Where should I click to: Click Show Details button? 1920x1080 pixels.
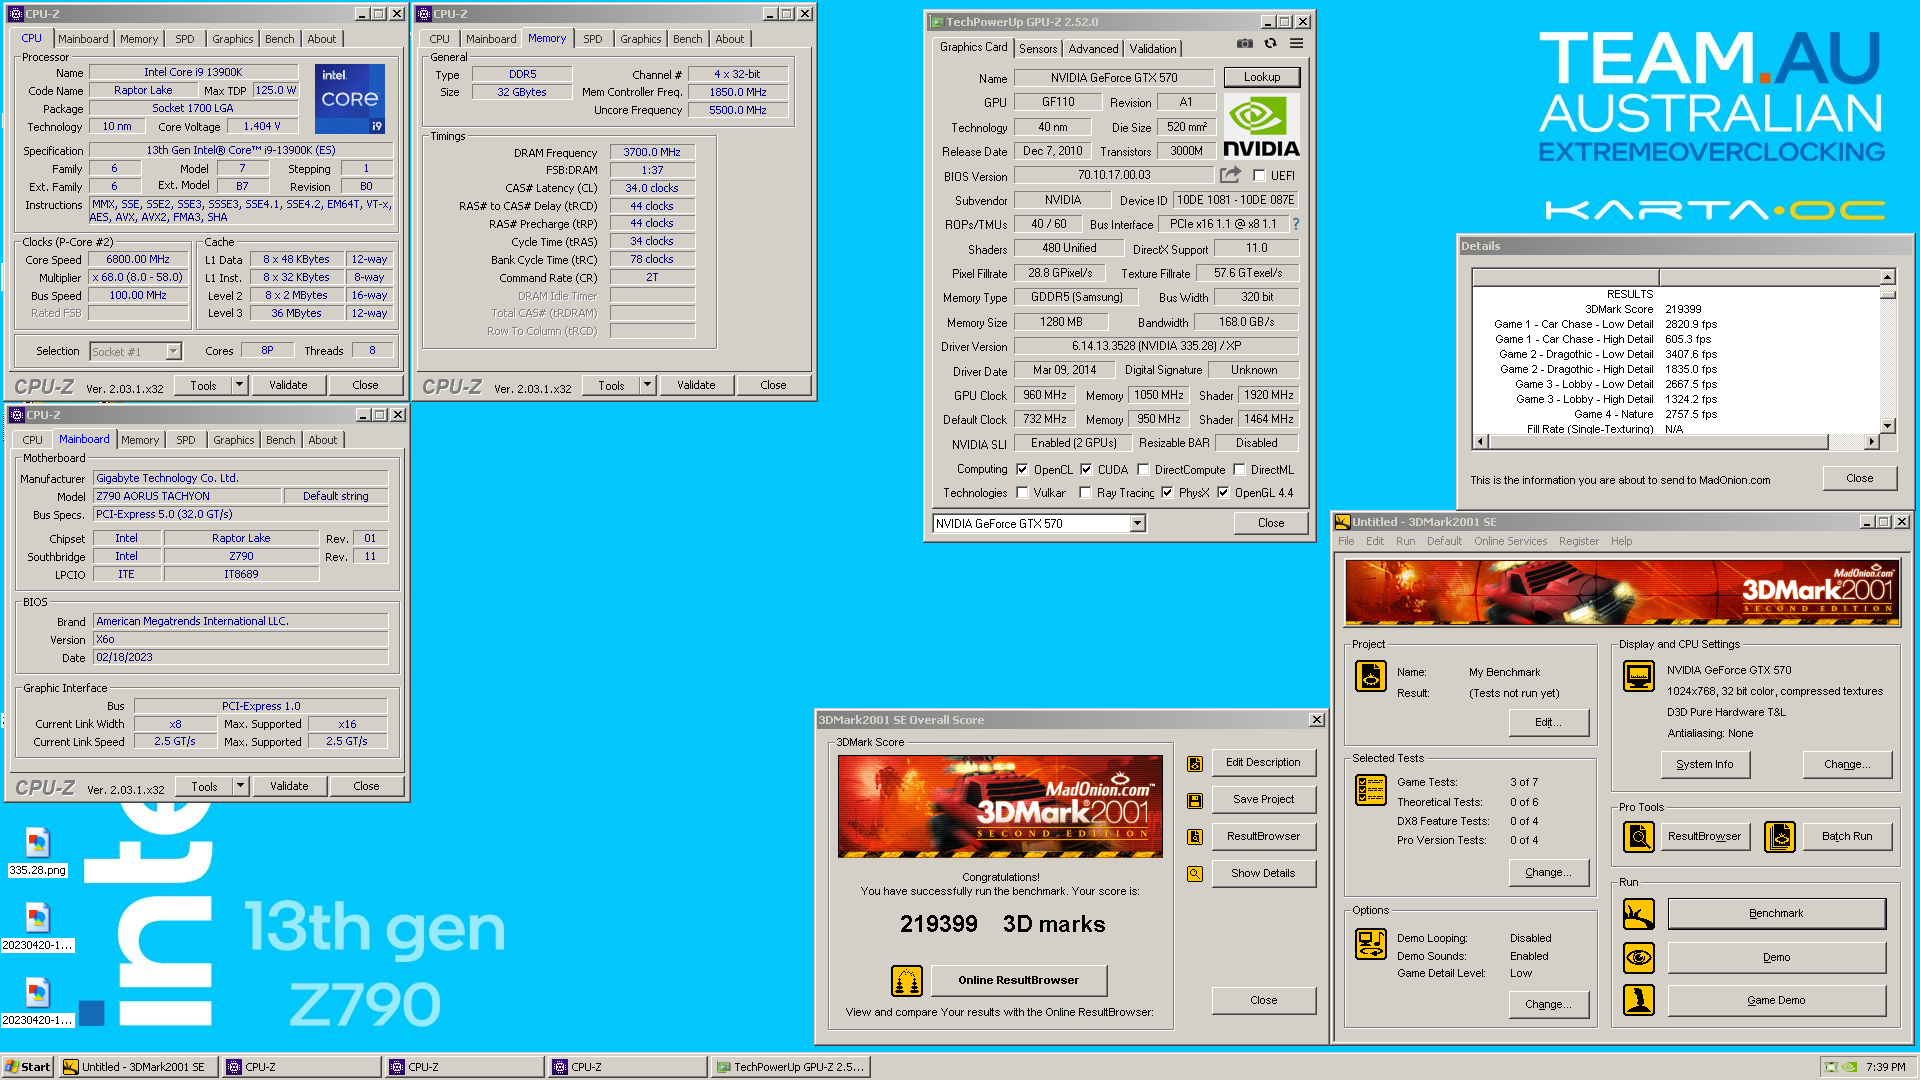(1263, 873)
